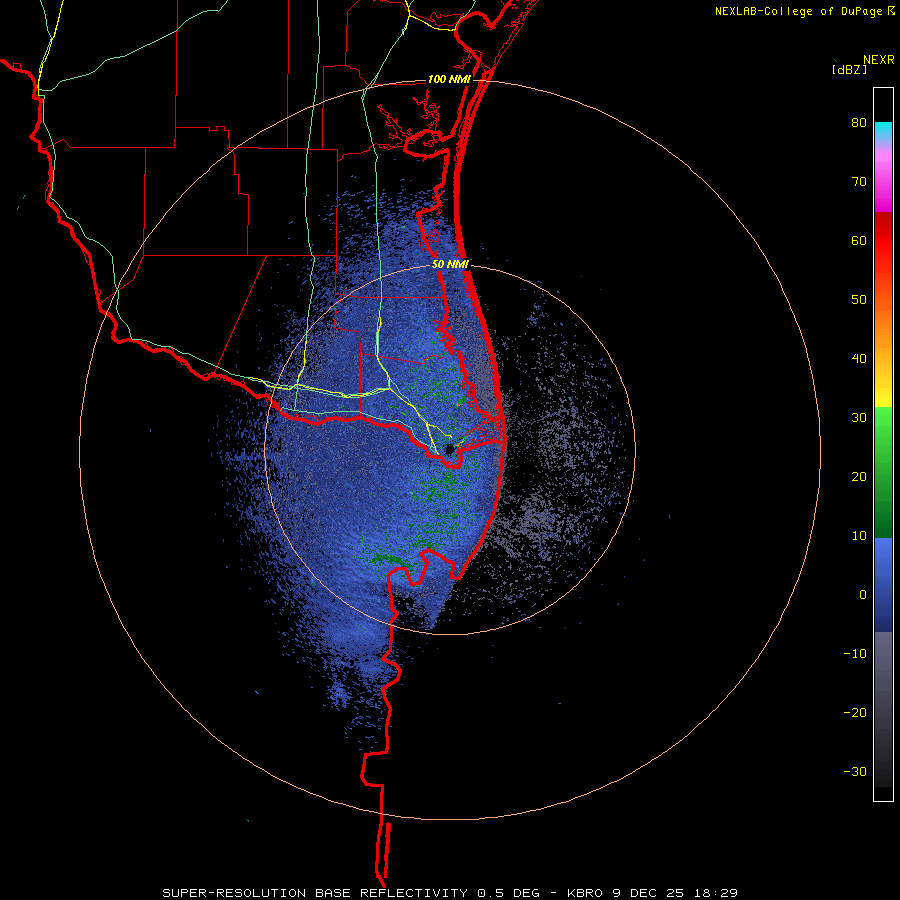Image resolution: width=900 pixels, height=900 pixels.
Task: Click the -20 value on dBZ scale
Action: click(855, 713)
